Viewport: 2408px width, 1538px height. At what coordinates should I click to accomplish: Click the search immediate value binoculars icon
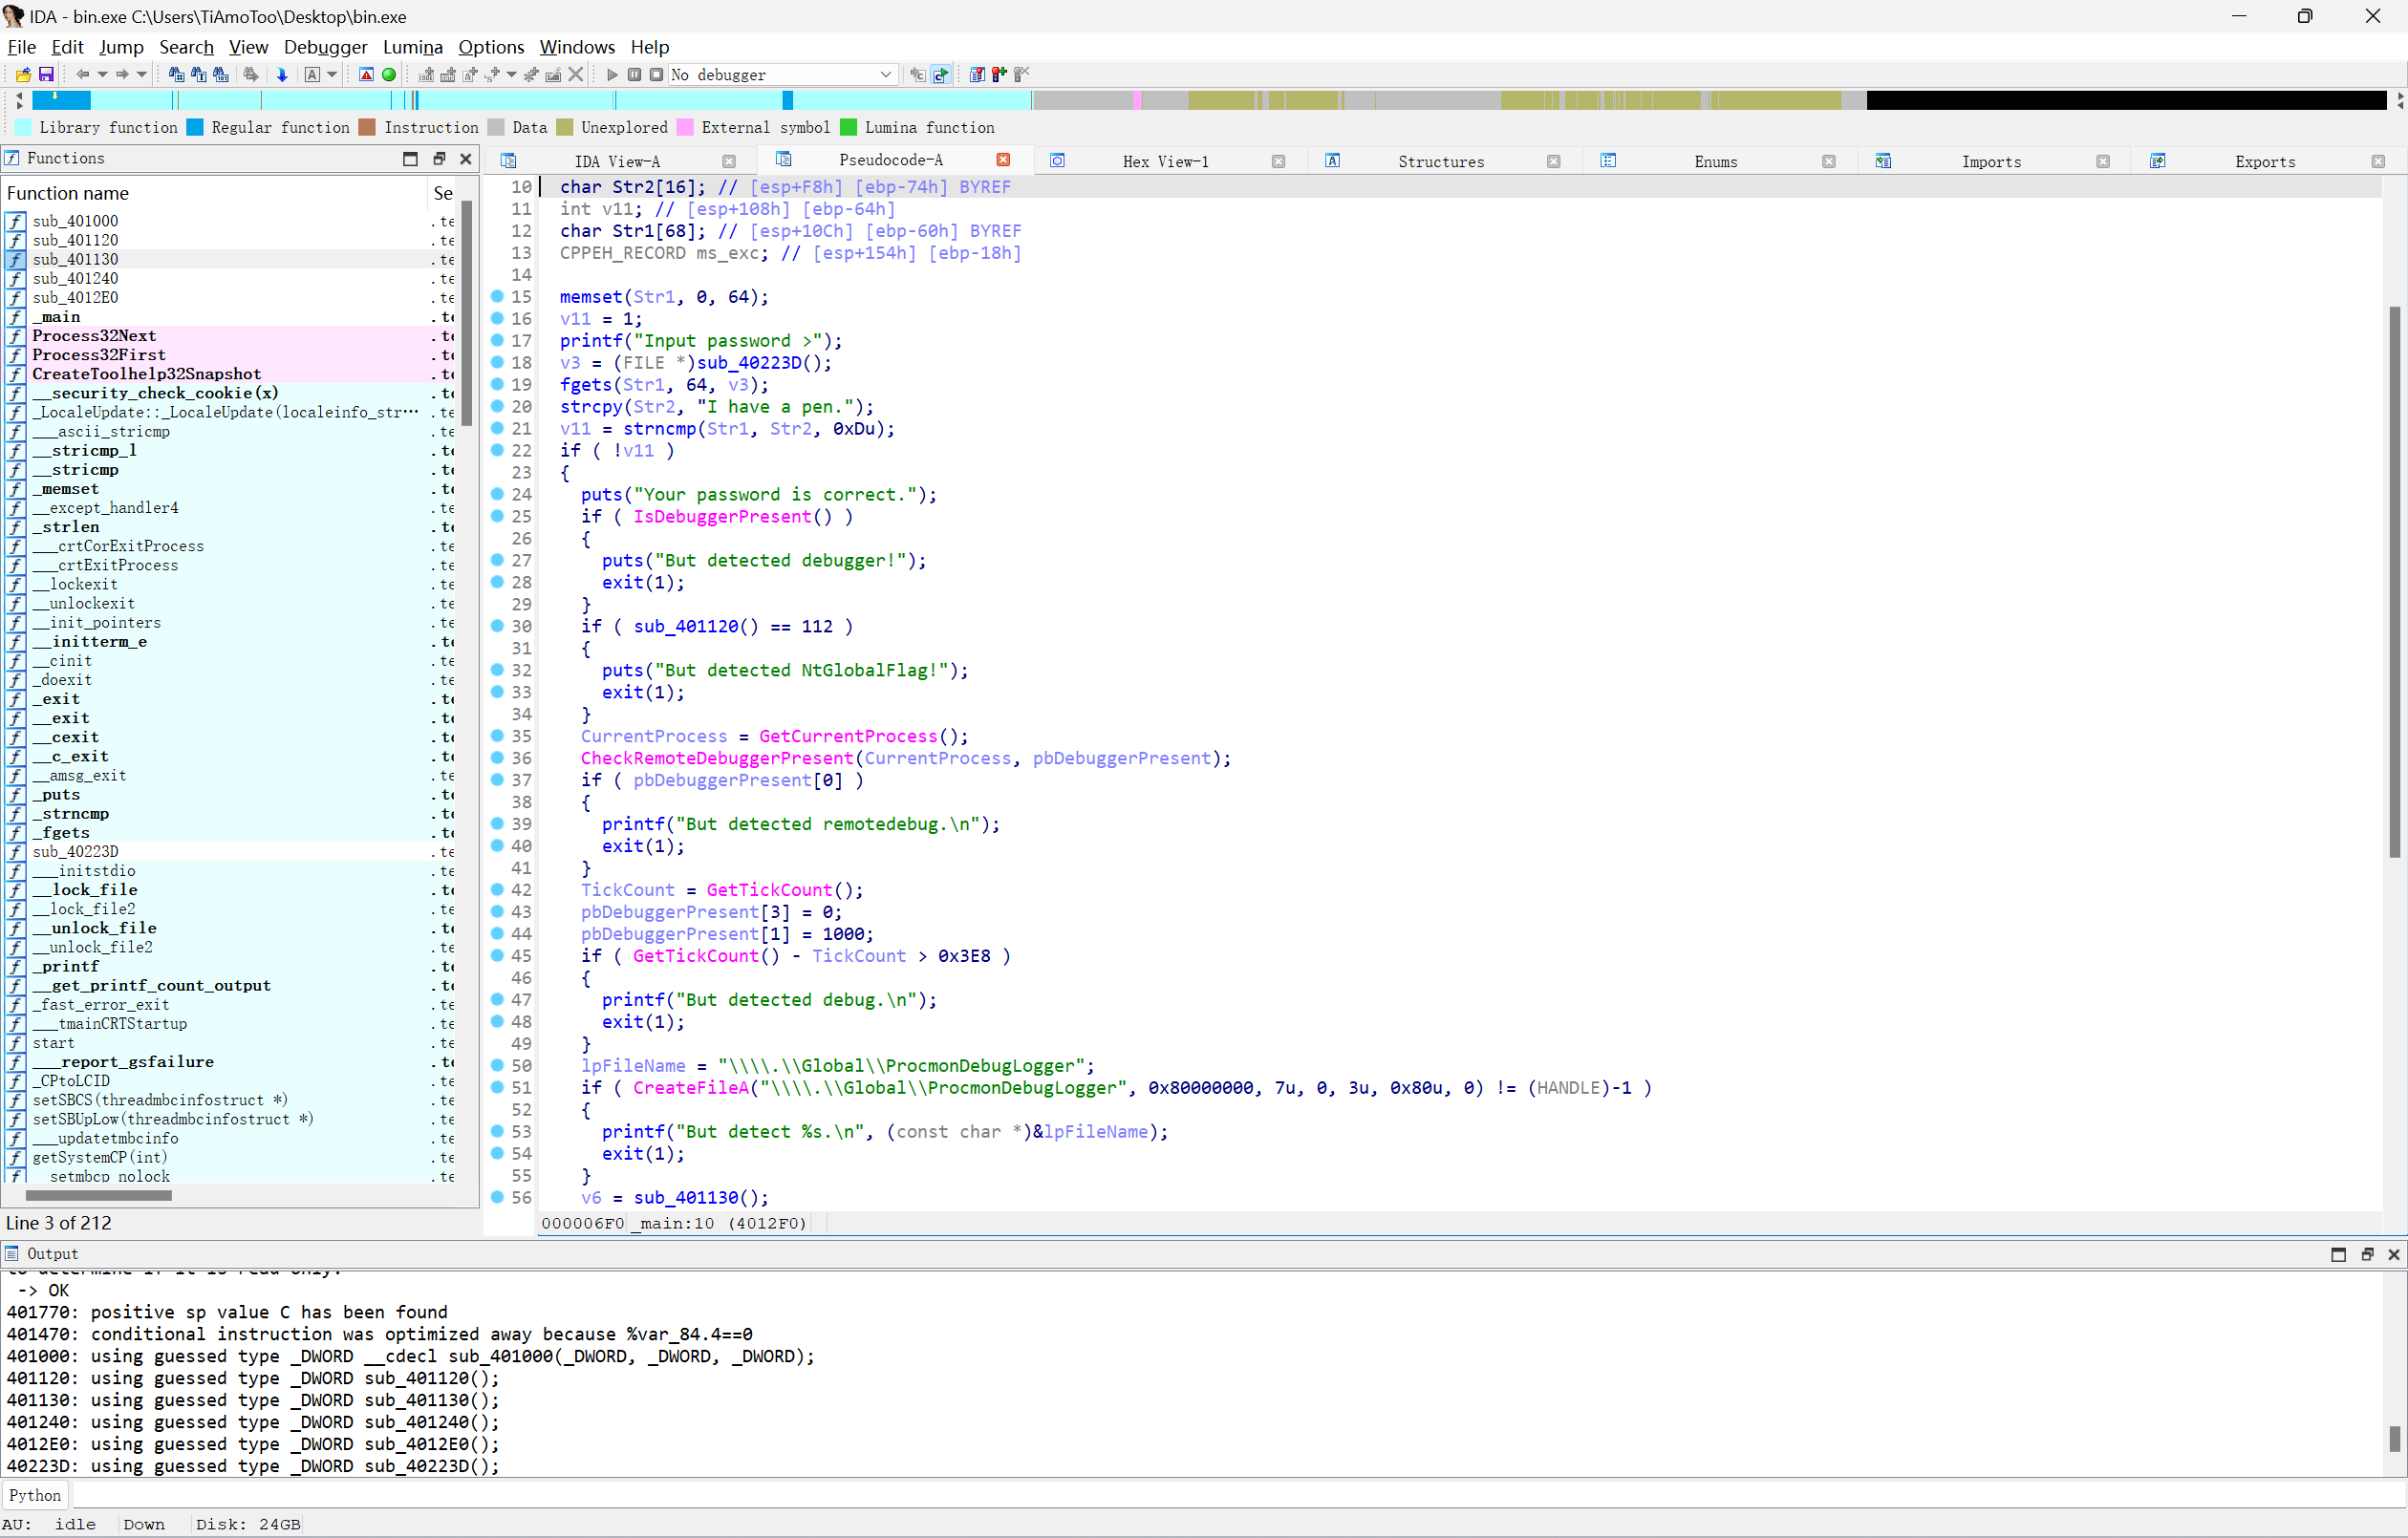point(177,74)
